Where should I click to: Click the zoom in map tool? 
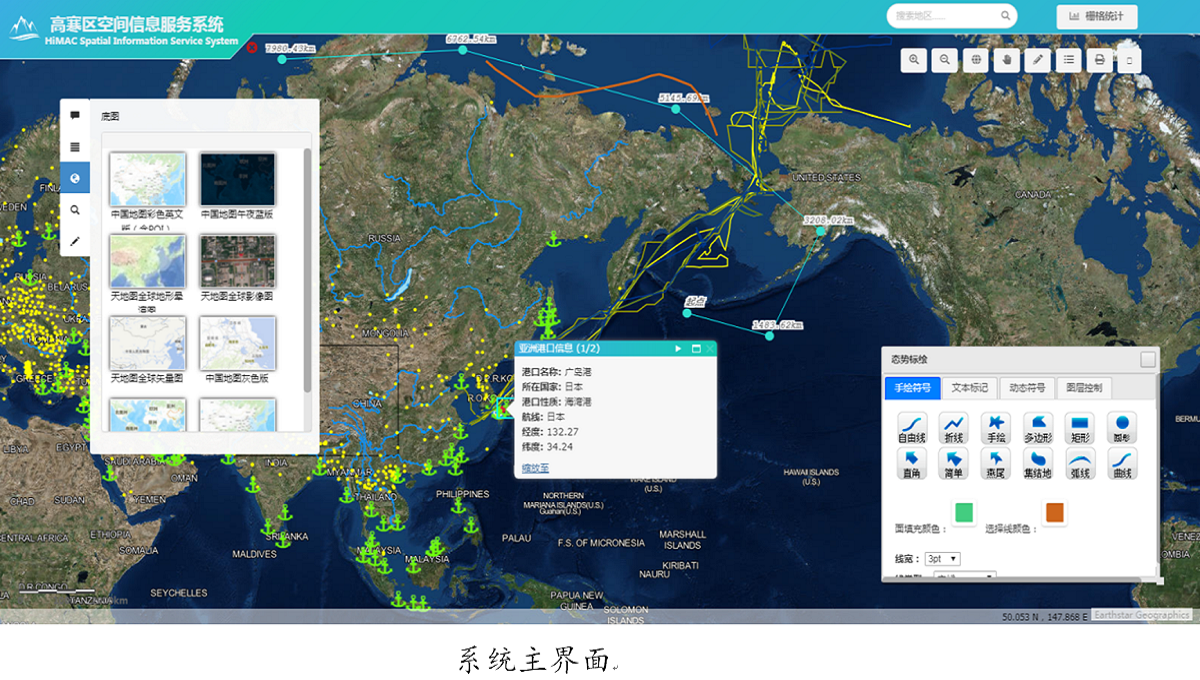point(914,60)
